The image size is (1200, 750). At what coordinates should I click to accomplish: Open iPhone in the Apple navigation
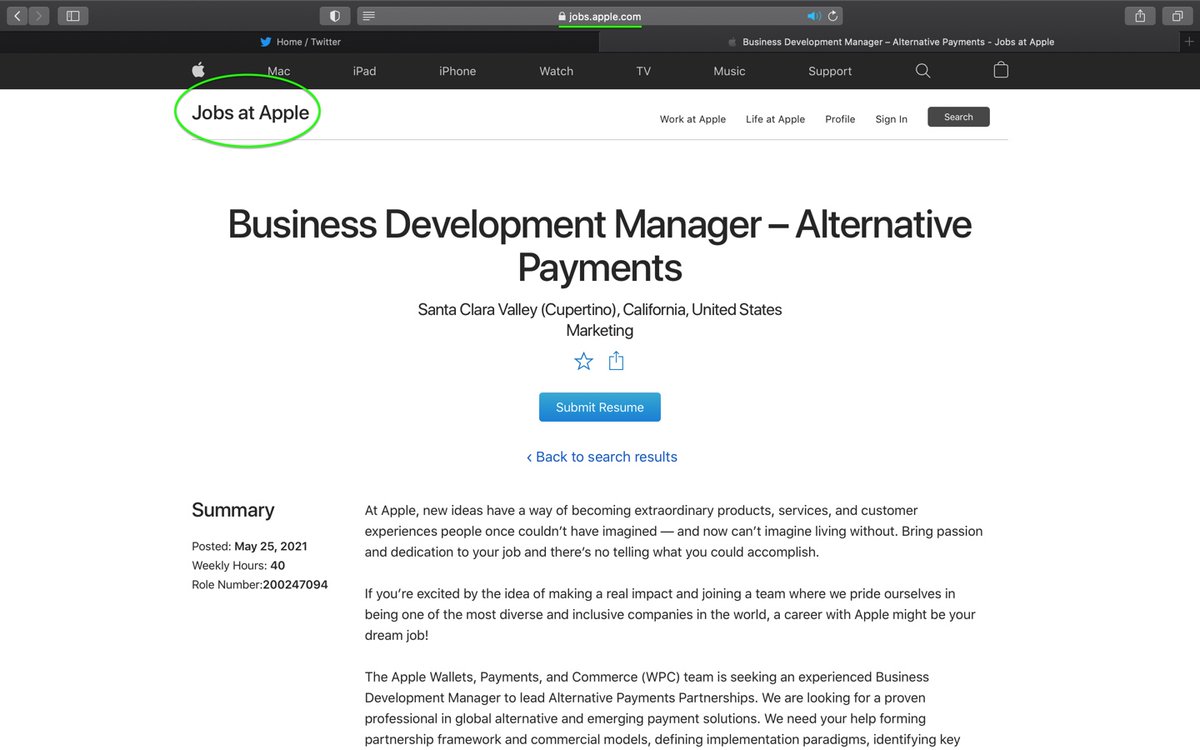click(457, 71)
